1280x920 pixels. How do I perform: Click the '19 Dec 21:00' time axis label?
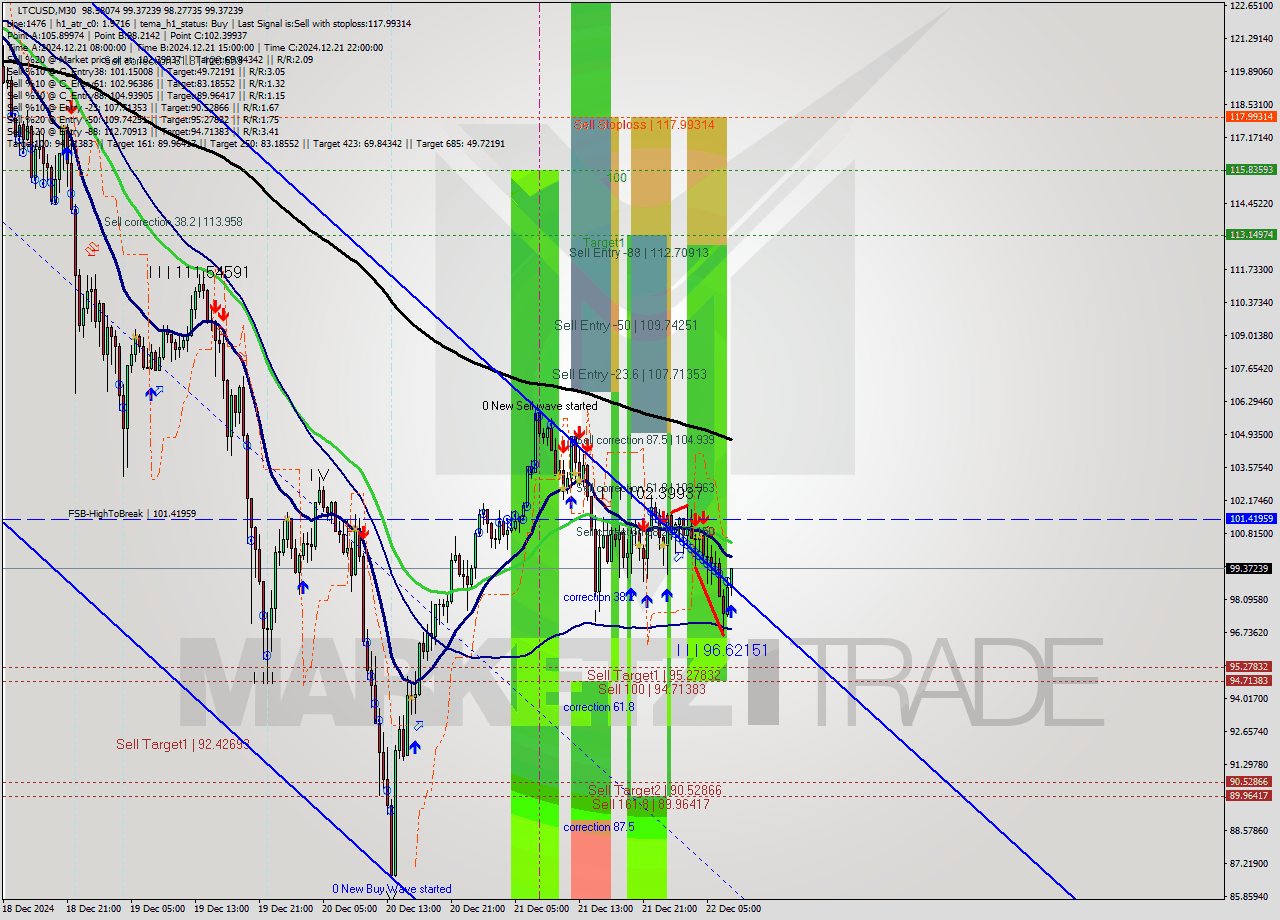point(285,909)
